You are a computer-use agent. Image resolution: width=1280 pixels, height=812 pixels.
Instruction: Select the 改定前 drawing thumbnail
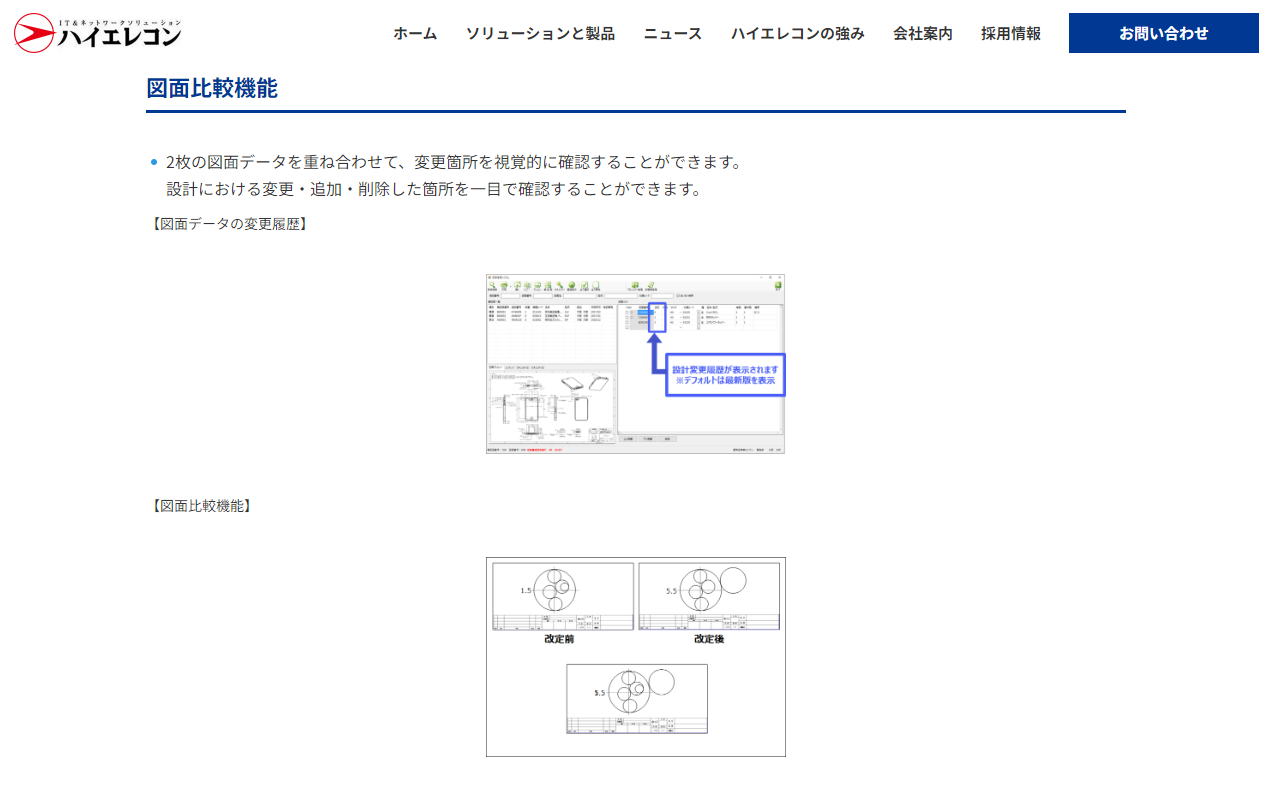pyautogui.click(x=562, y=596)
